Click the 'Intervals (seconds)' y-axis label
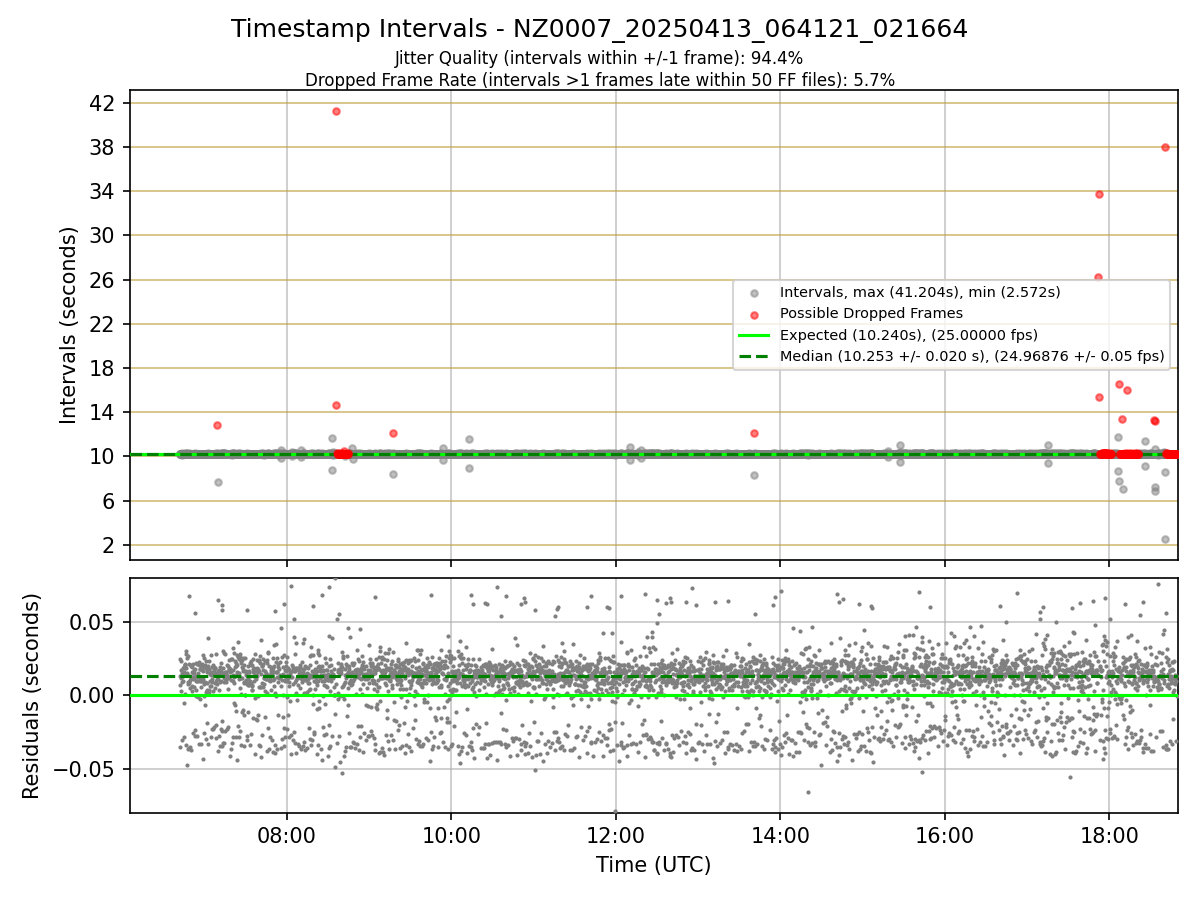The width and height of the screenshot is (1200, 900). pyautogui.click(x=69, y=325)
